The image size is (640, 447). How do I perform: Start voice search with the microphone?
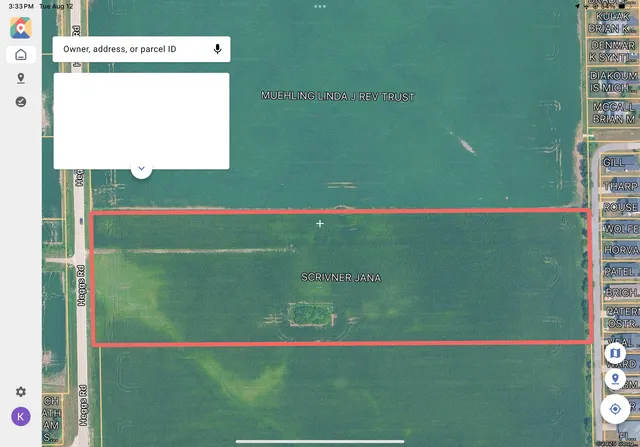pos(217,49)
